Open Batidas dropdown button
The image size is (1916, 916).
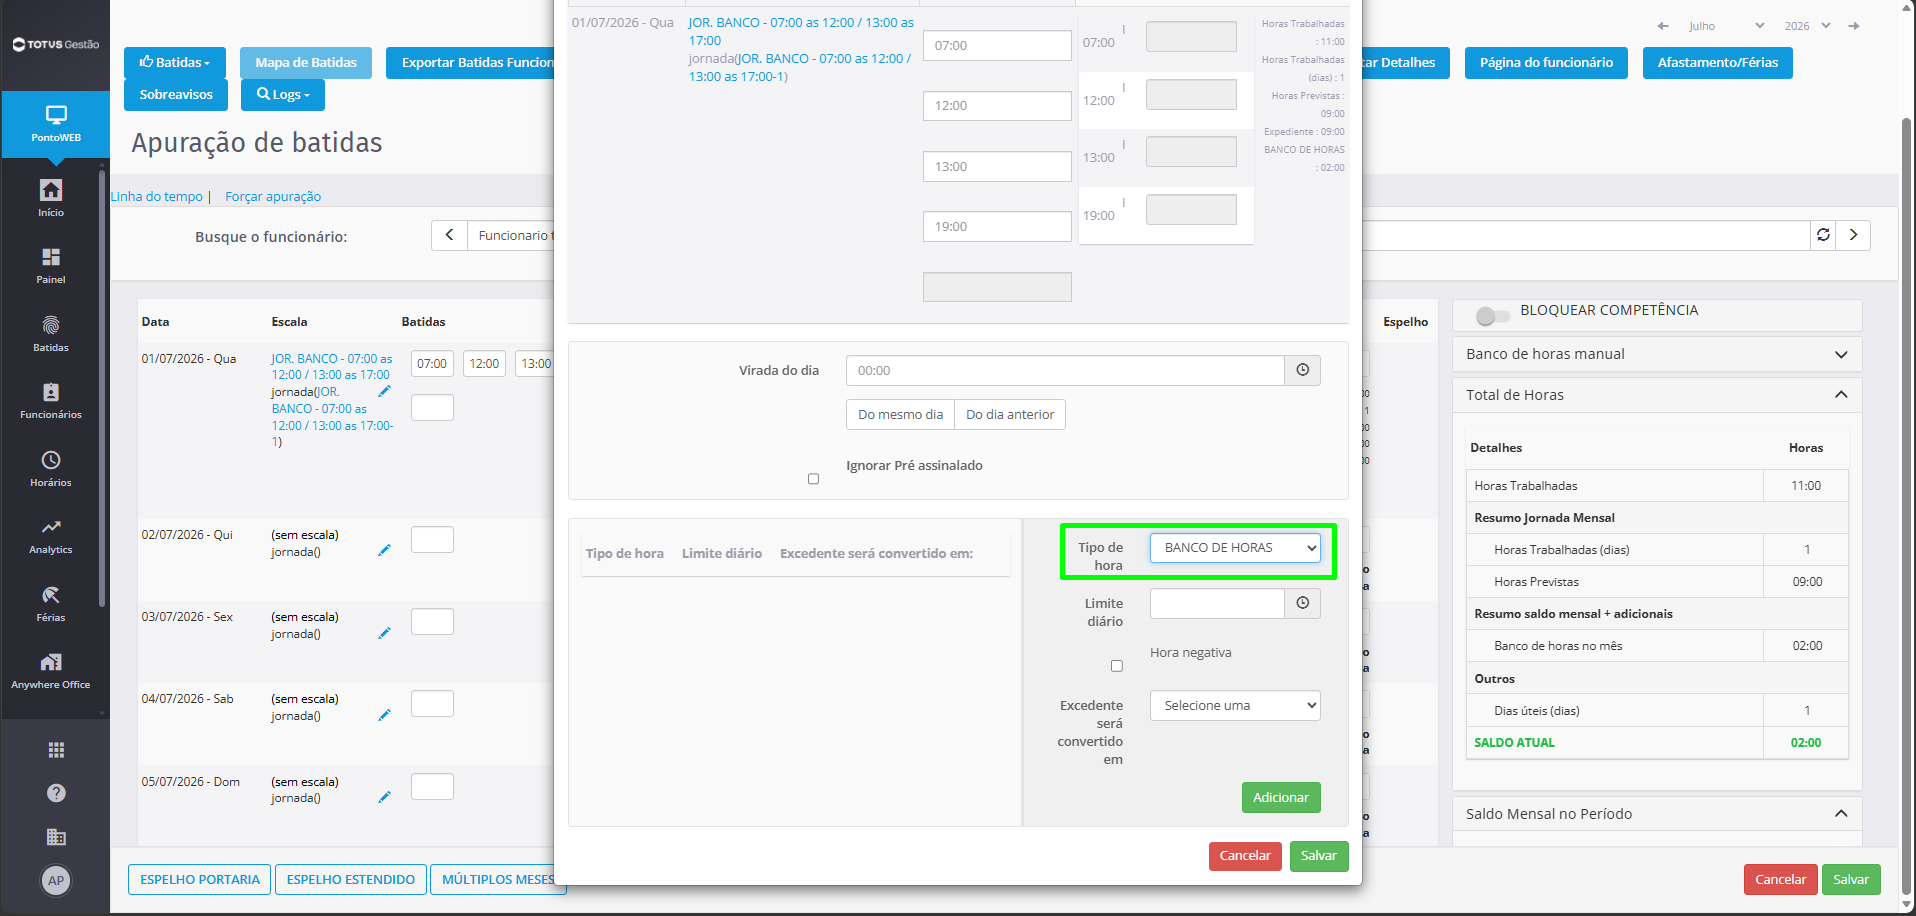pos(175,63)
